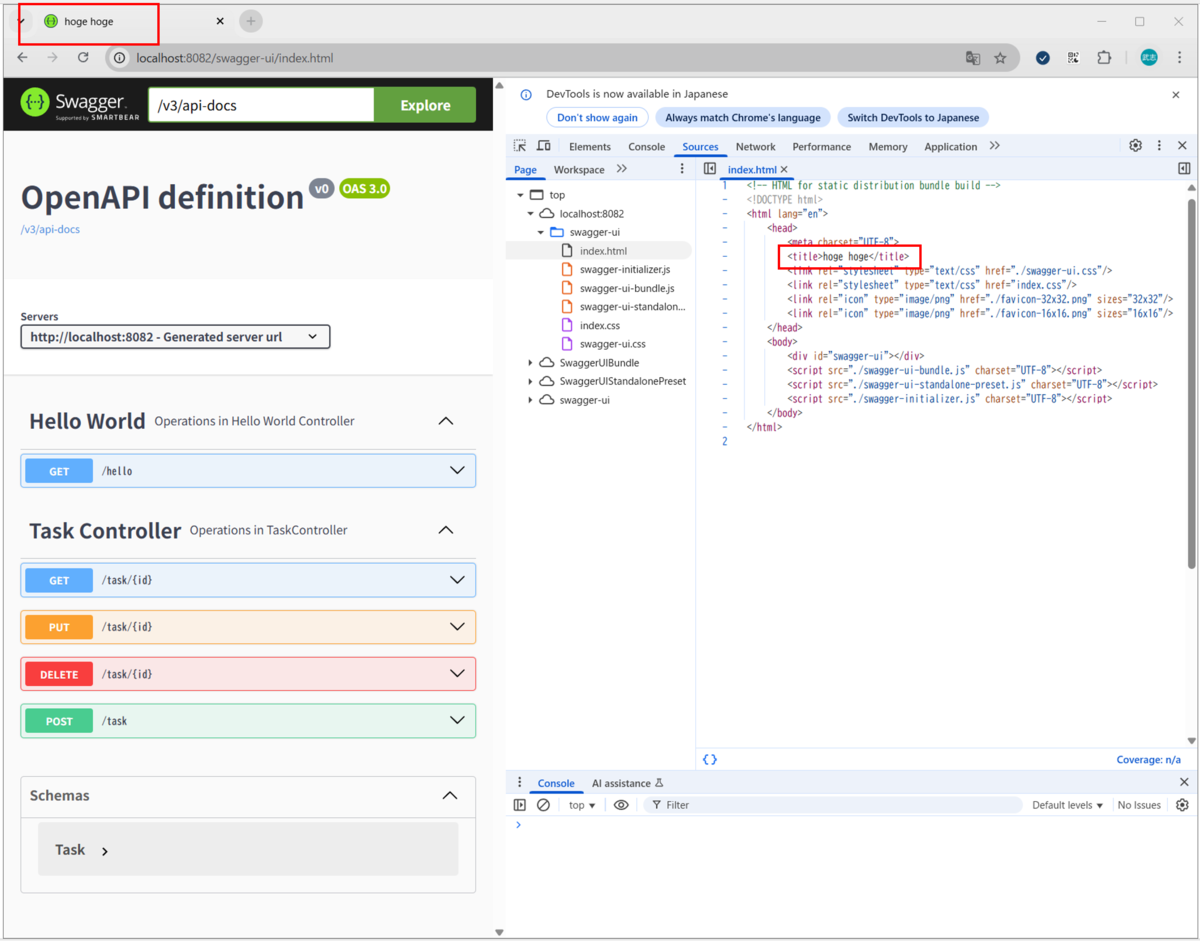Viewport: 1200px width, 941px height.
Task: Click the Swagger API URL input field
Action: tap(261, 105)
